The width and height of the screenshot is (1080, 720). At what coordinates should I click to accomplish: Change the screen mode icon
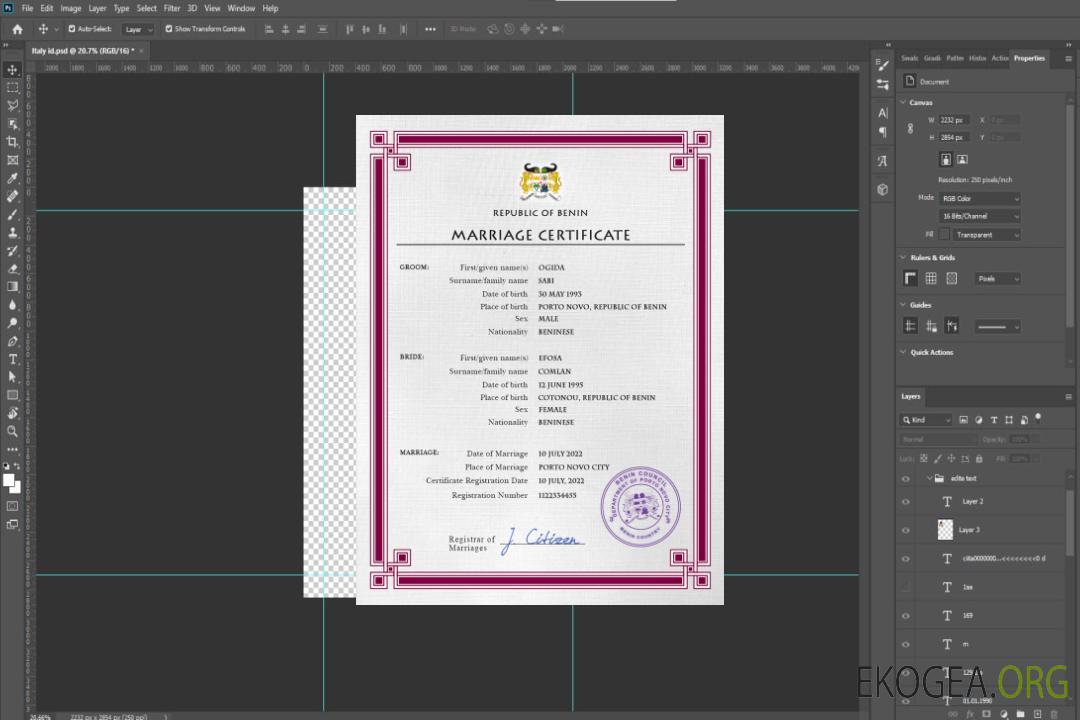pos(12,524)
